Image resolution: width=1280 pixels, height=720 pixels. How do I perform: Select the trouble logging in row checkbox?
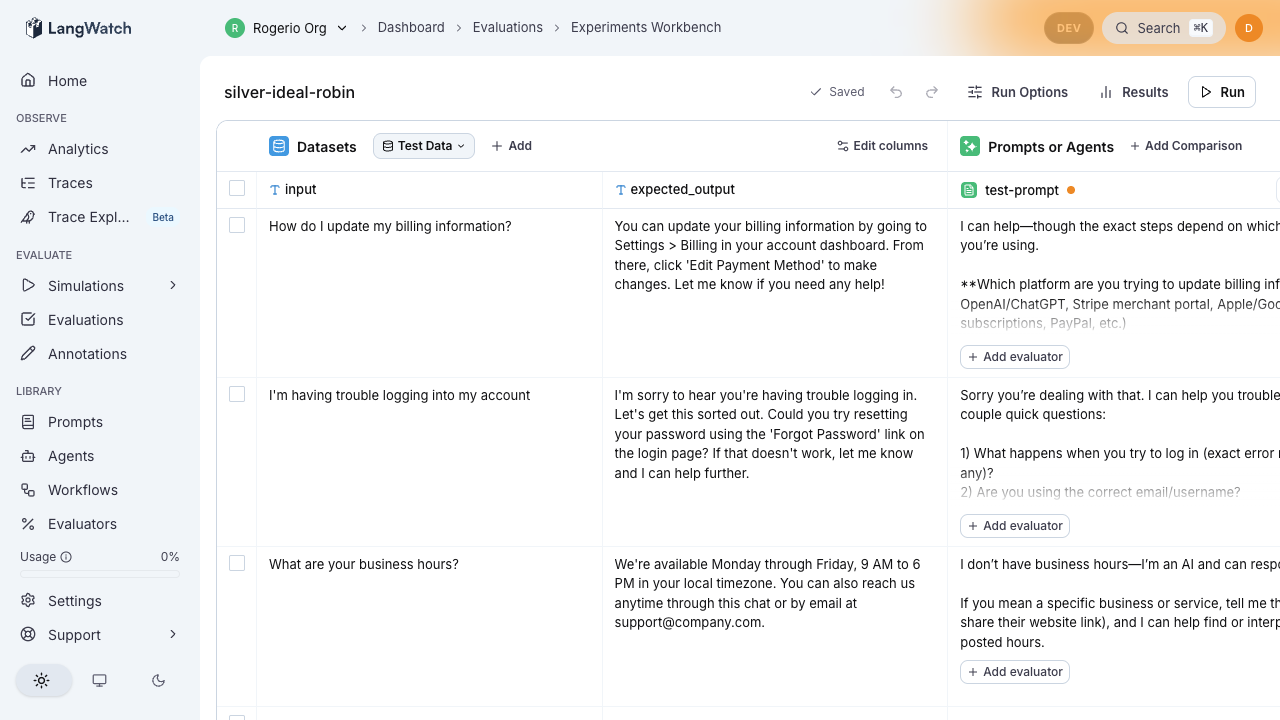click(237, 394)
